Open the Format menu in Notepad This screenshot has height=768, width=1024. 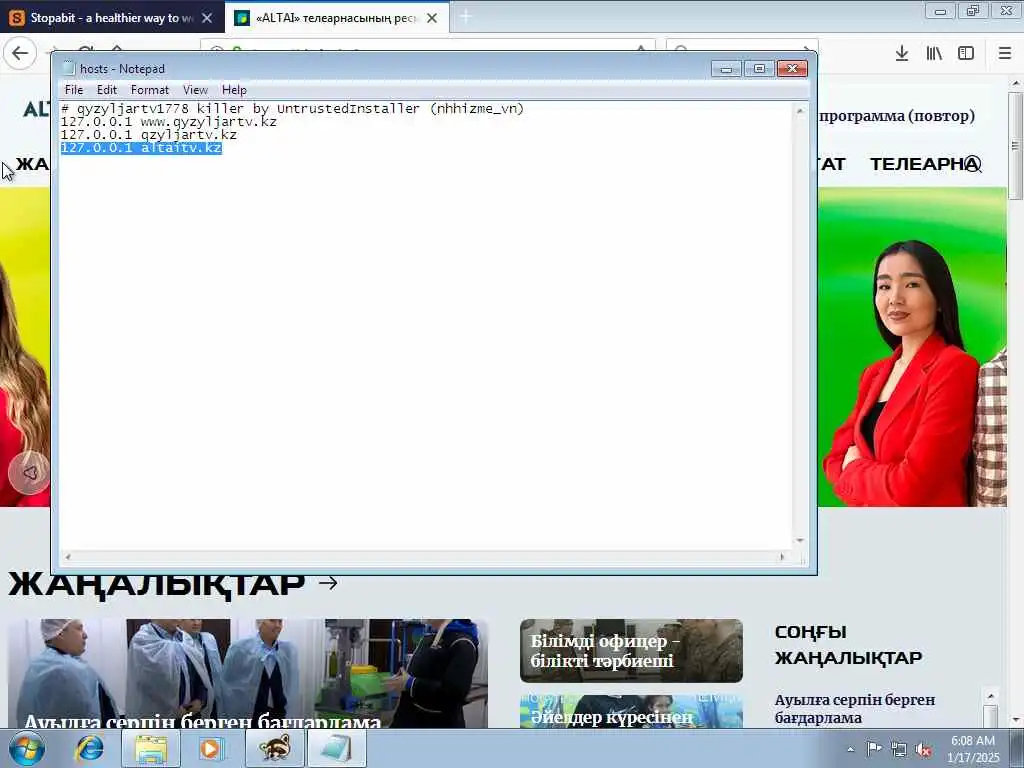[x=150, y=90]
